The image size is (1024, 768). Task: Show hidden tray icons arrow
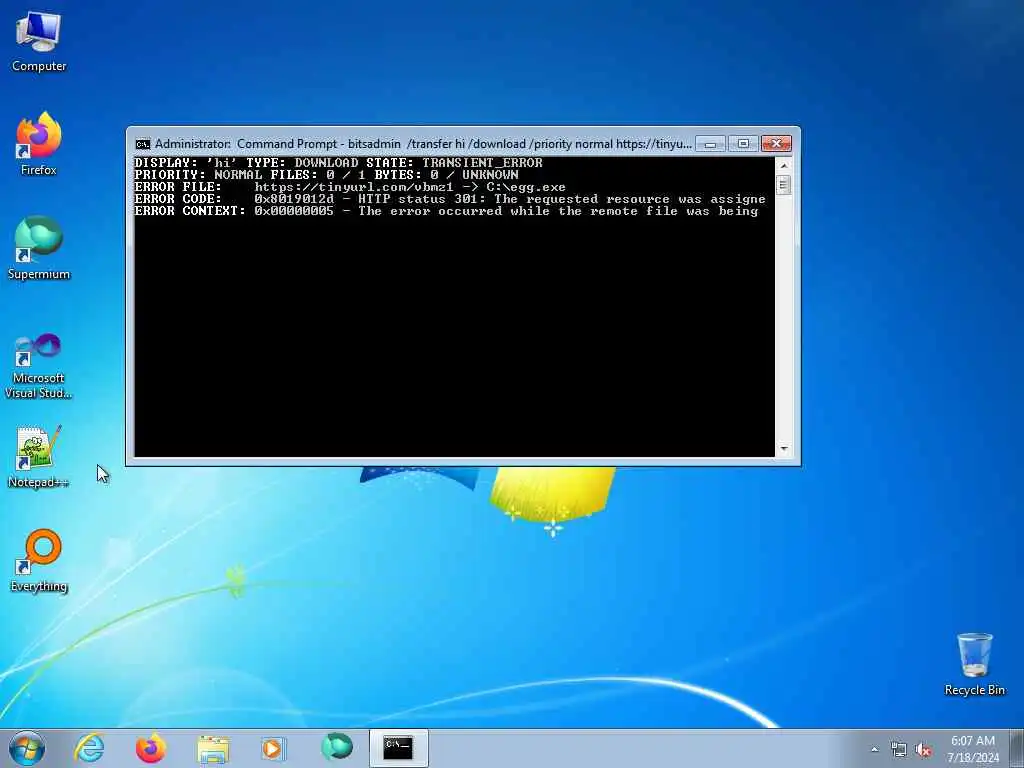[x=874, y=750]
